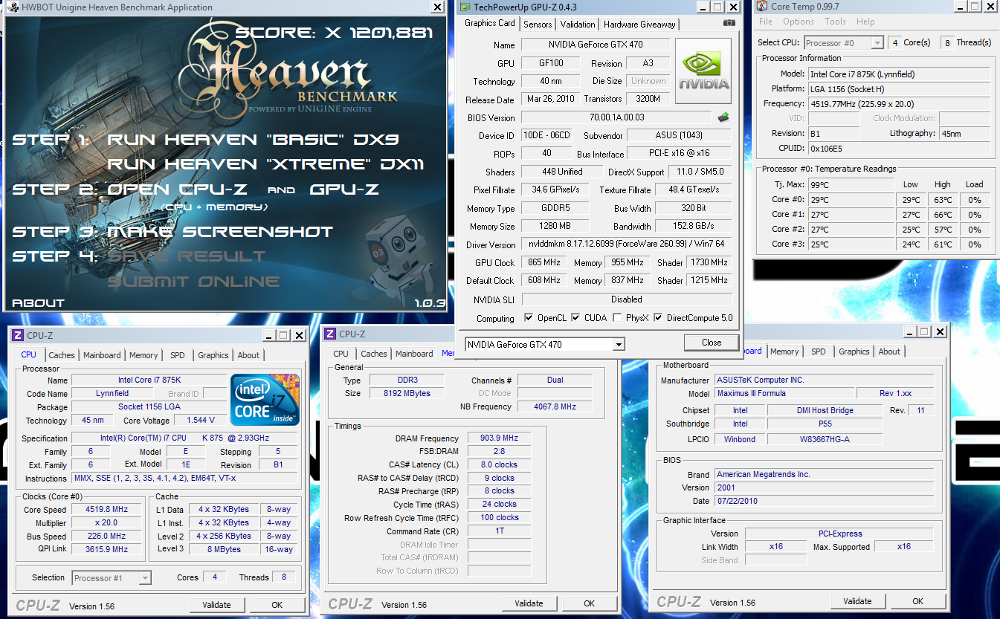This screenshot has height=619, width=1000.
Task: Click Validate in the CPU-Z Mainboard window
Action: click(x=857, y=601)
